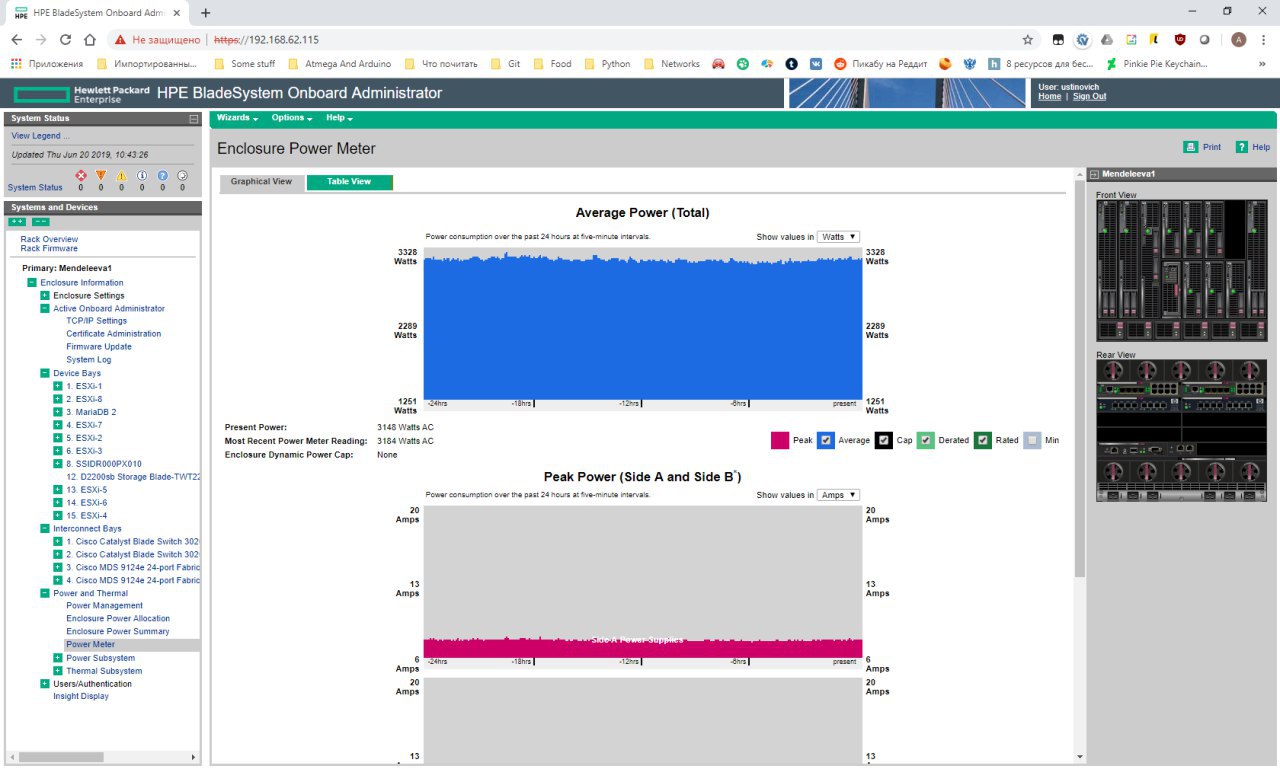Click the Sign Out link
The height and width of the screenshot is (769, 1280).
(1090, 96)
